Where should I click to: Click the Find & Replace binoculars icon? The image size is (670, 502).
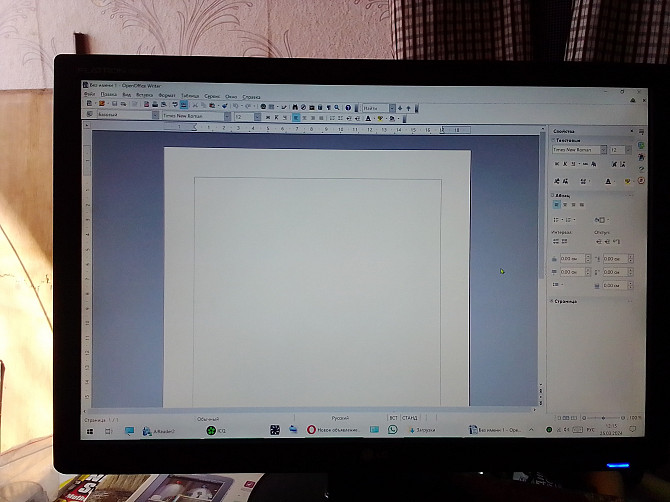295,107
